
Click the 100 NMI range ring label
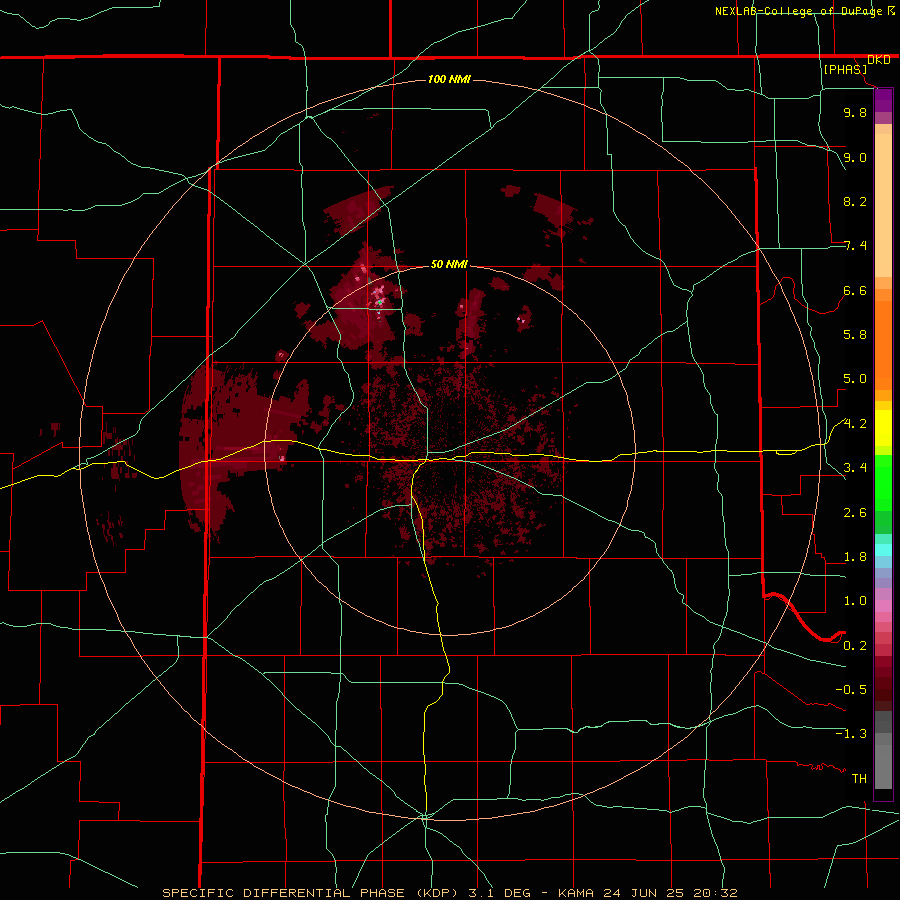pos(449,79)
